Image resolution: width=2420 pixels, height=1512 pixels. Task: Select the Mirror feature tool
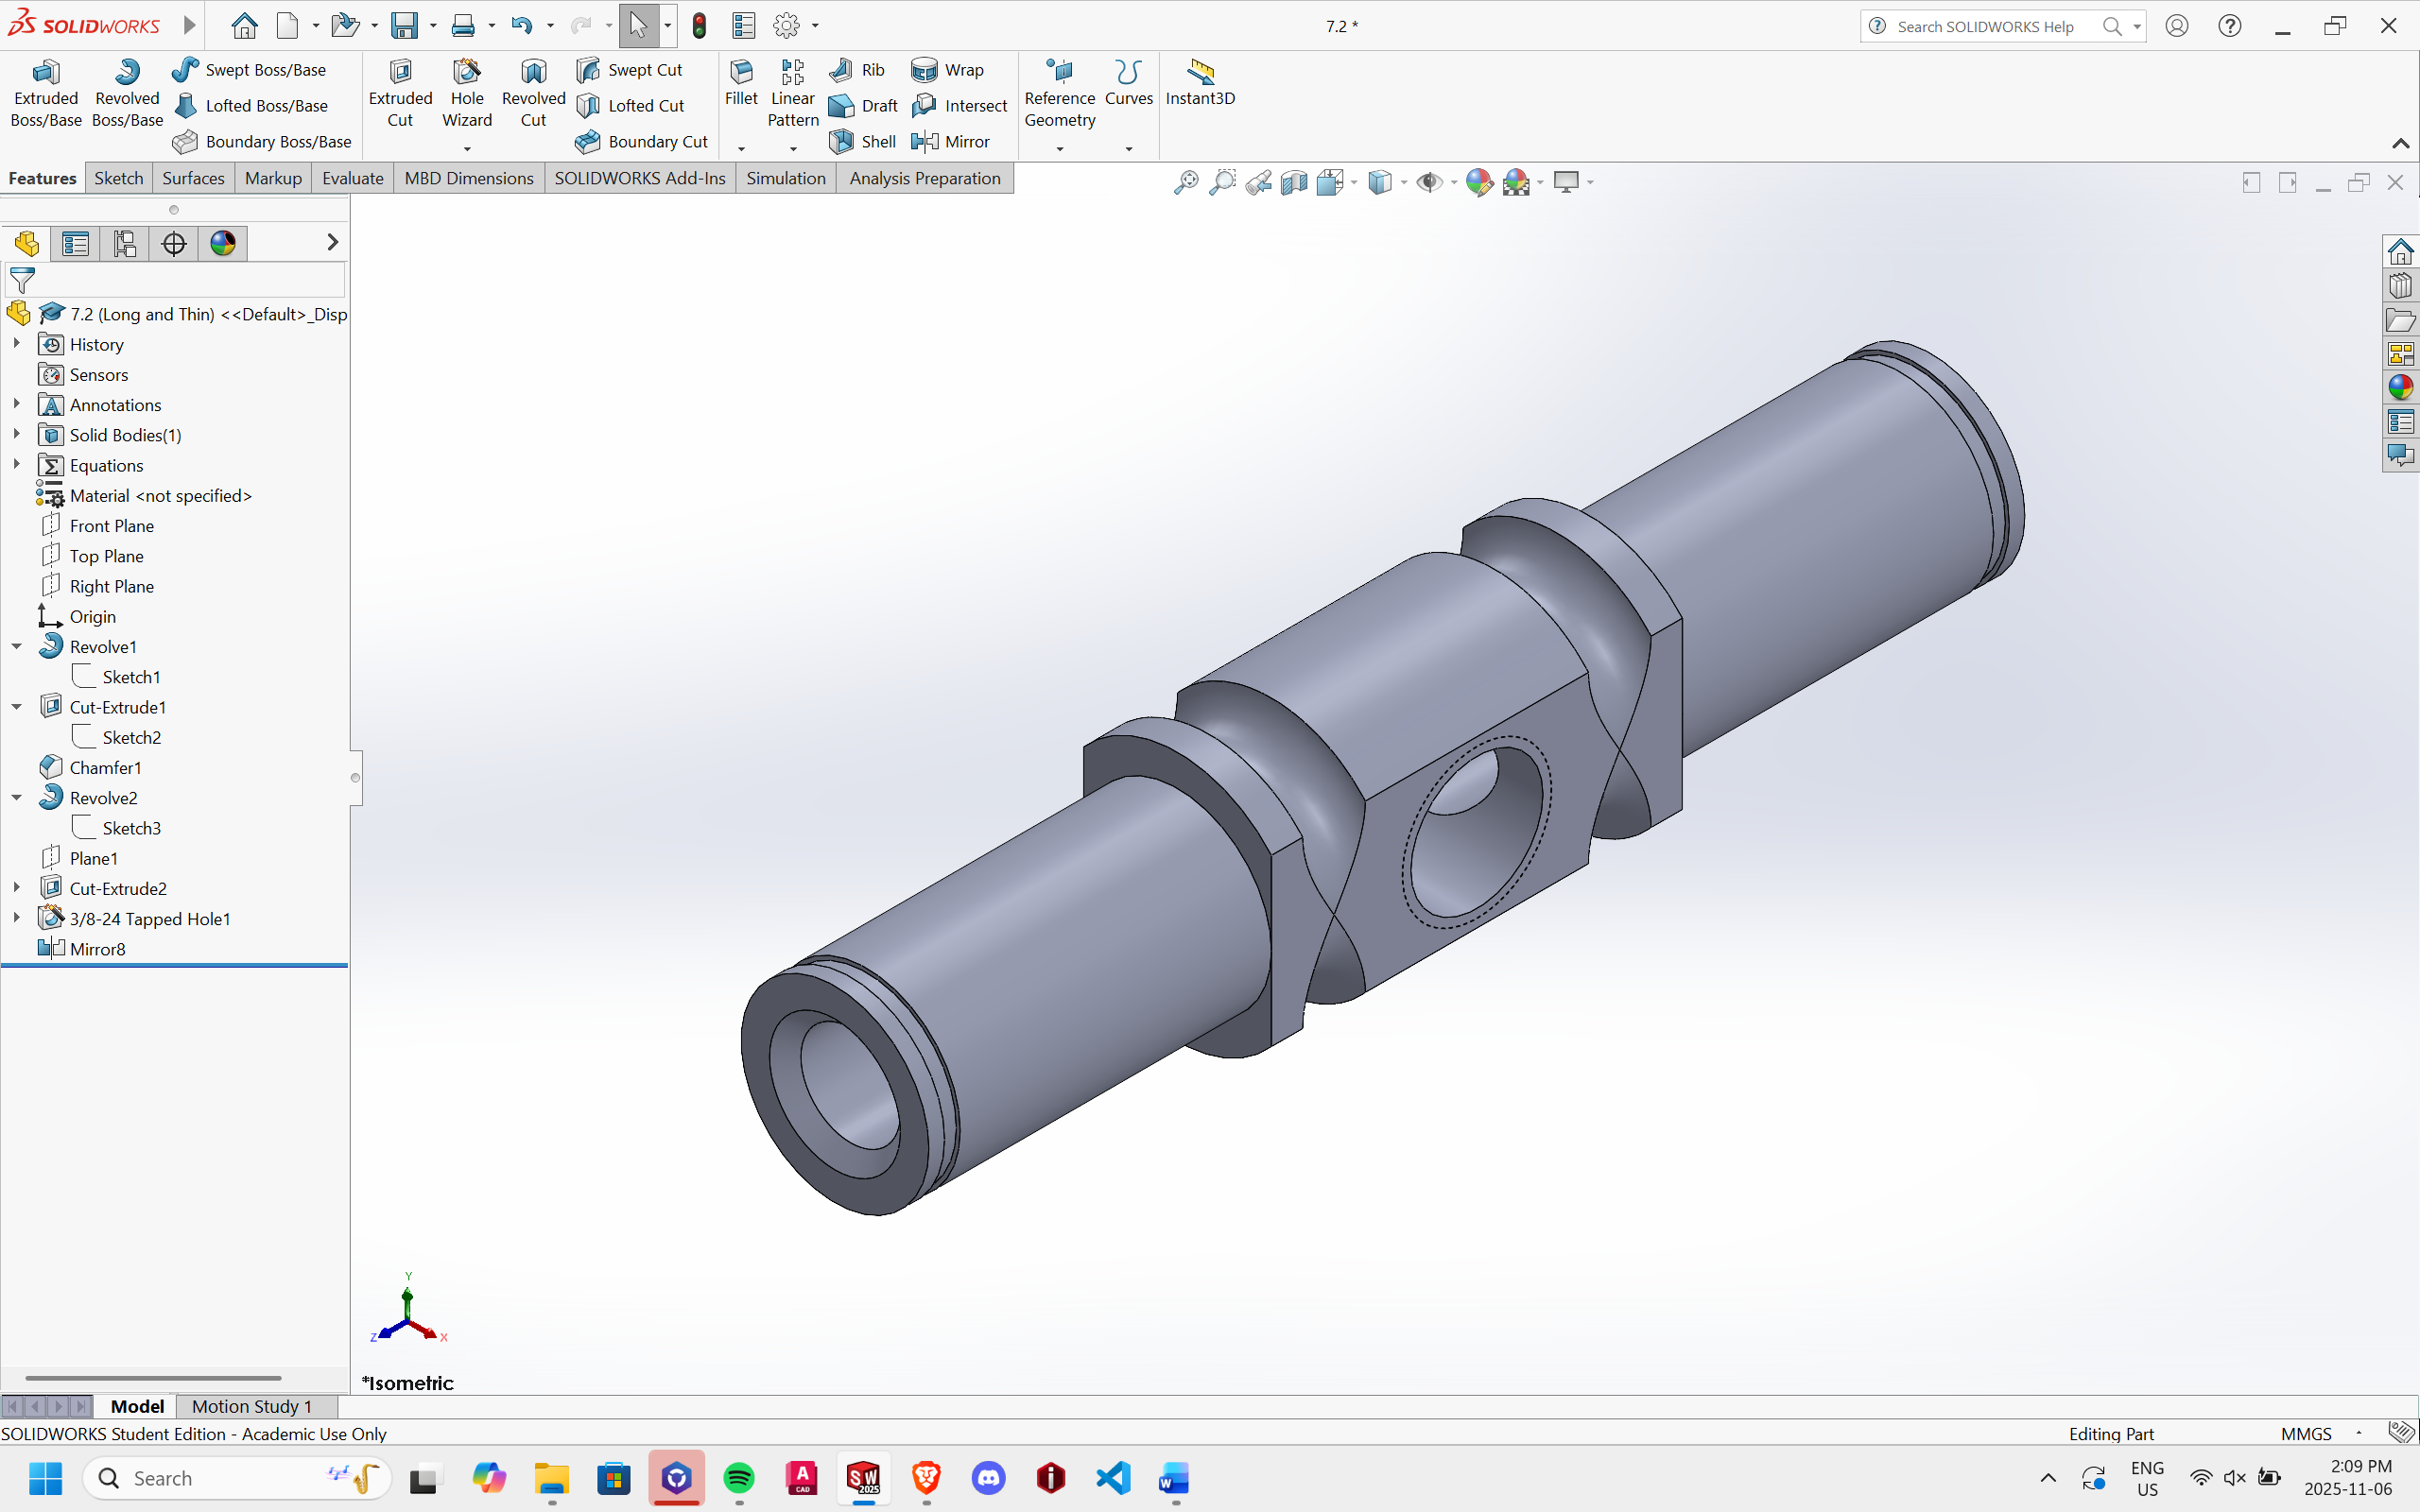(951, 141)
